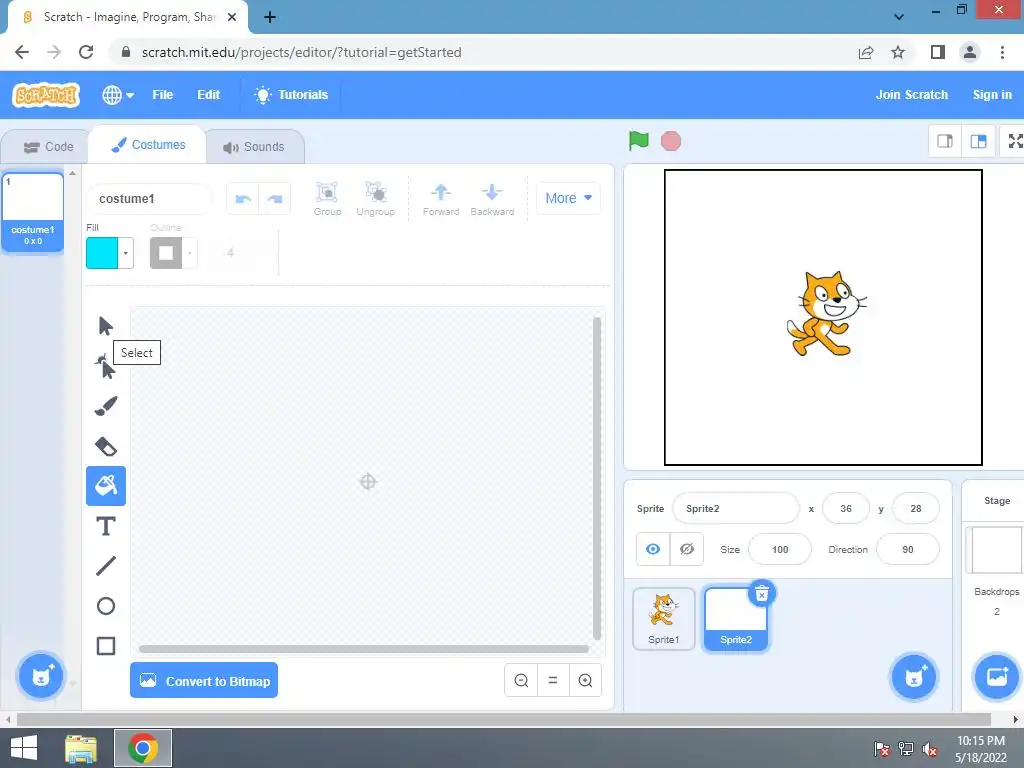The image size is (1024, 768).
Task: Send the selection Backward
Action: pos(492,199)
